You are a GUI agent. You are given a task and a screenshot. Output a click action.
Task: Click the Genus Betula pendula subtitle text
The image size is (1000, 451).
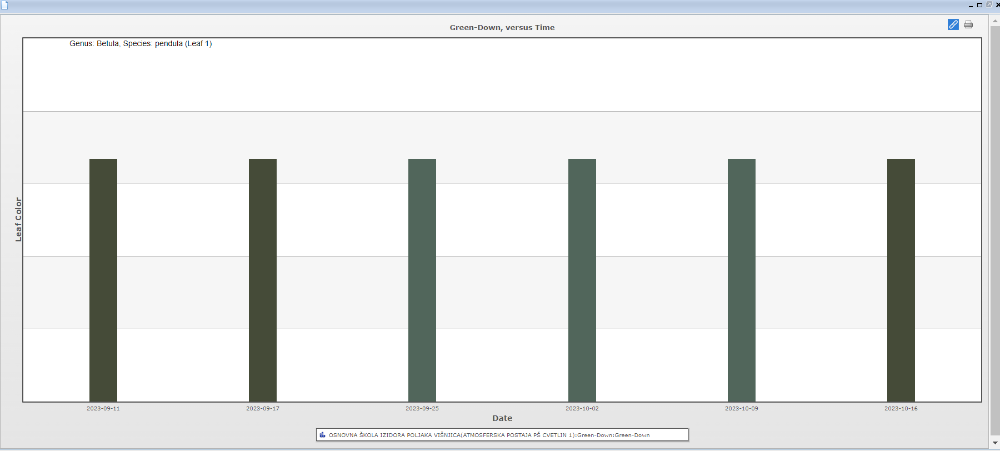click(x=141, y=44)
